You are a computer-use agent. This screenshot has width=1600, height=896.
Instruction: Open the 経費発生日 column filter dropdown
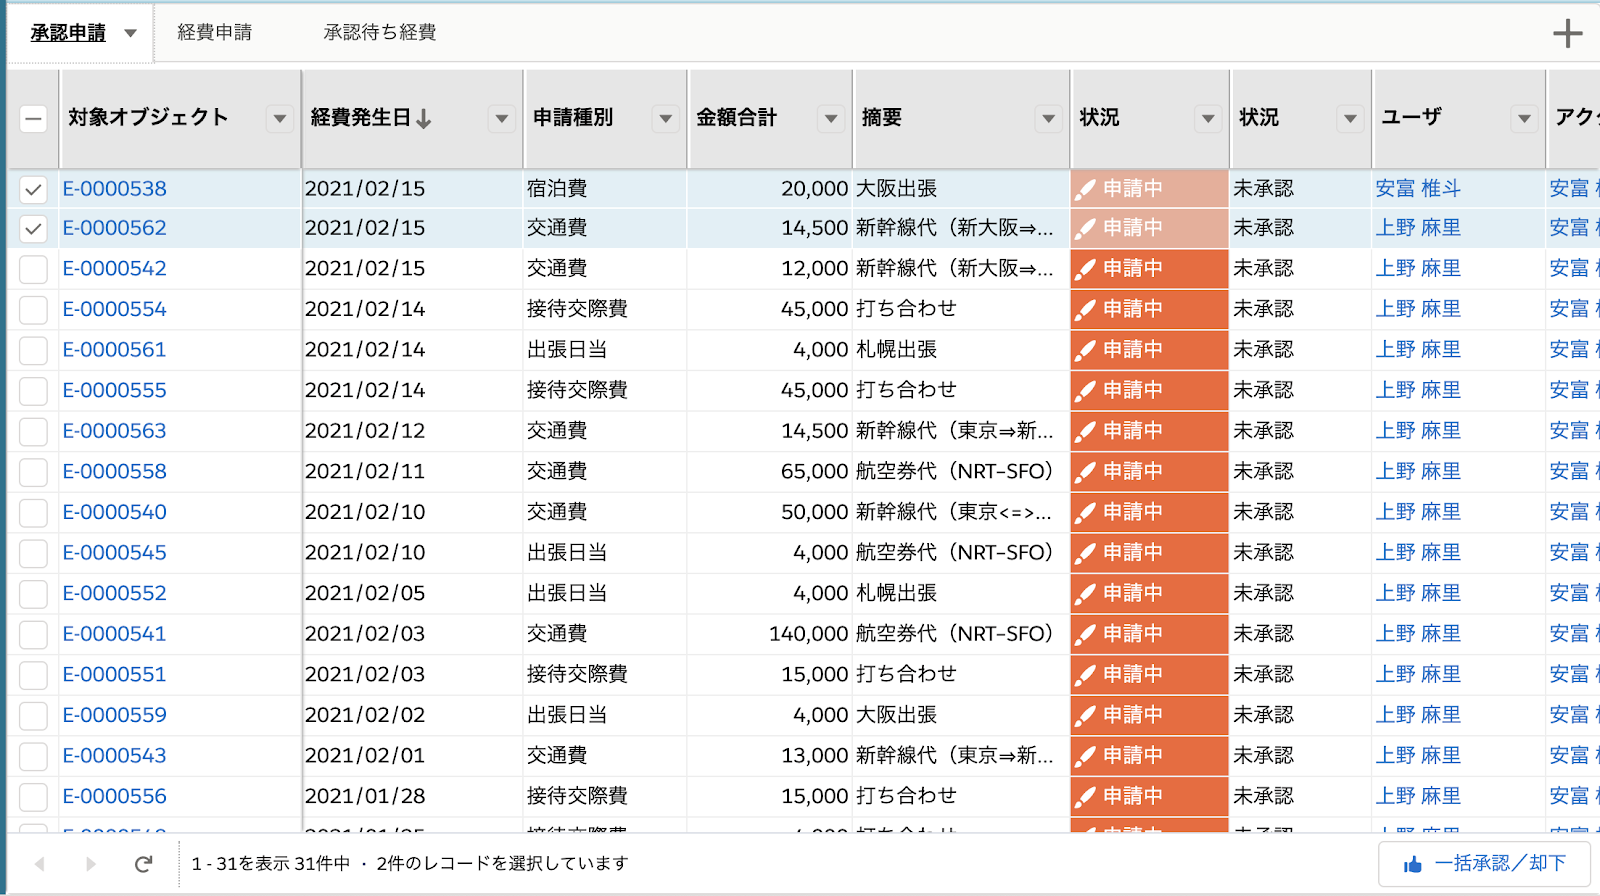coord(502,119)
